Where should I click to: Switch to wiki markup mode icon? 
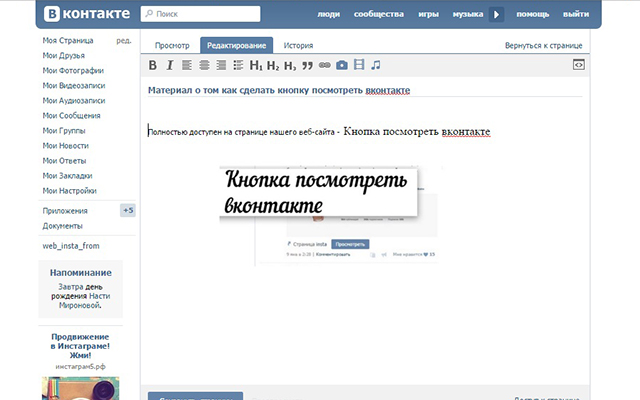click(x=579, y=64)
